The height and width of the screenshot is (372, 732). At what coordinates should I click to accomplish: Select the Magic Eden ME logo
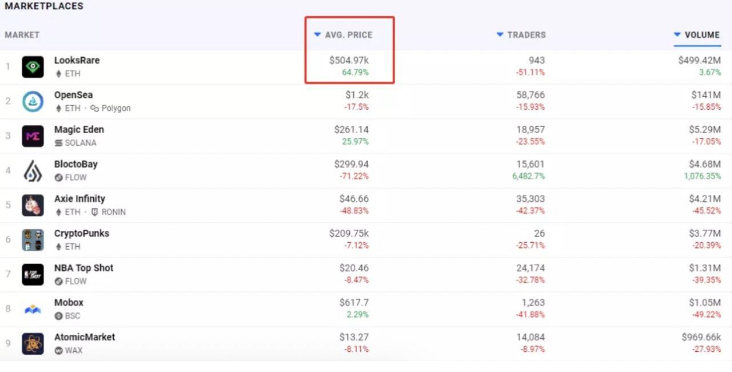33,136
